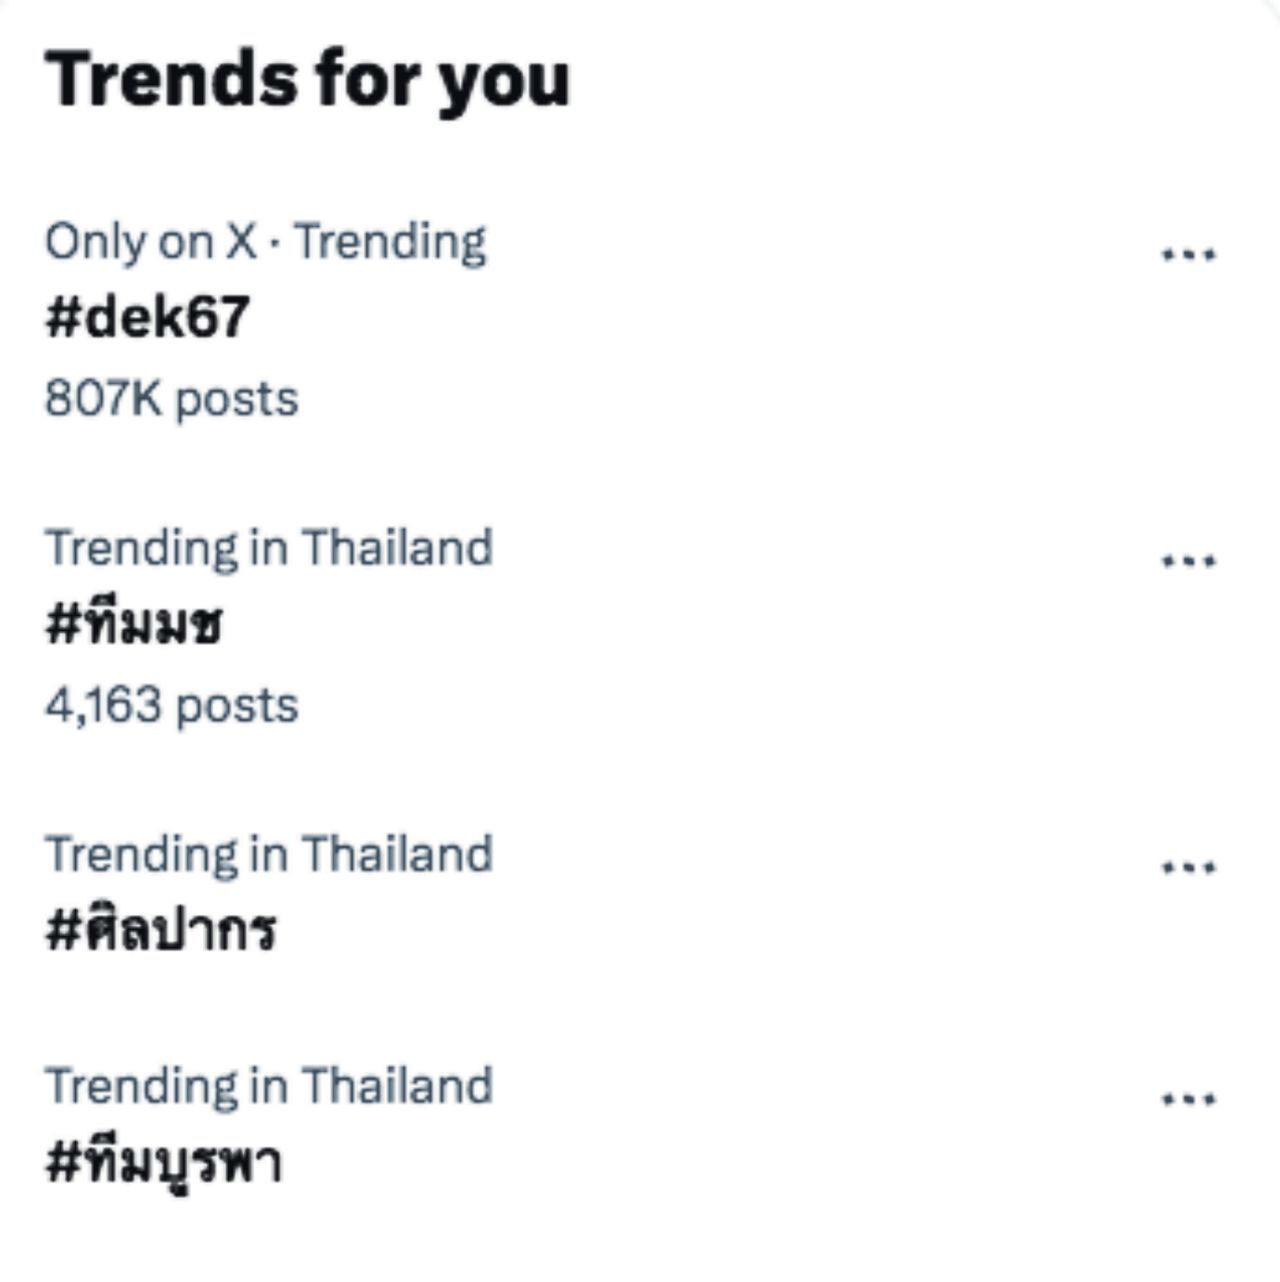Open more options for #ทีมบูรพา trend
This screenshot has height=1282, width=1280.
(1188, 1099)
